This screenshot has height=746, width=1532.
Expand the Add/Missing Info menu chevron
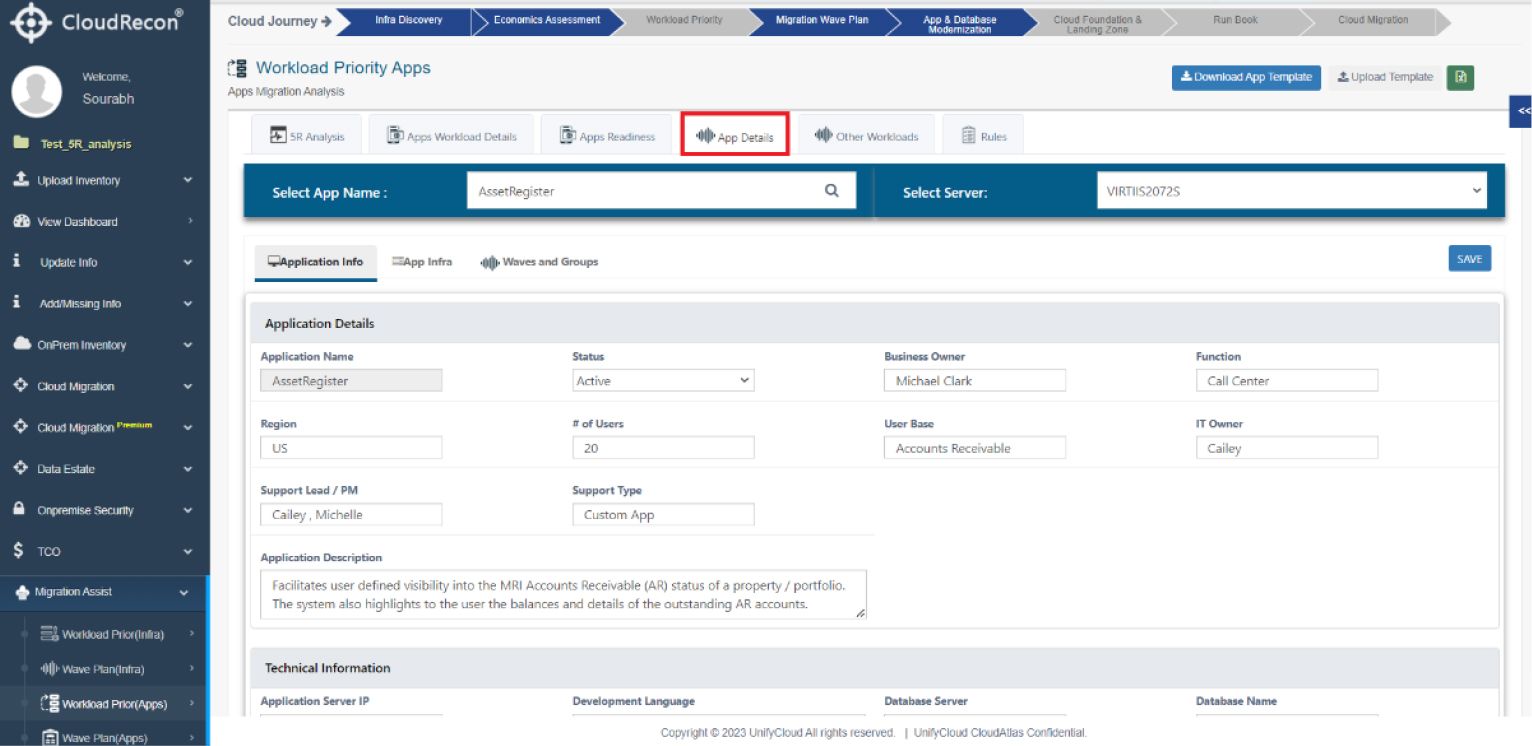tap(188, 304)
